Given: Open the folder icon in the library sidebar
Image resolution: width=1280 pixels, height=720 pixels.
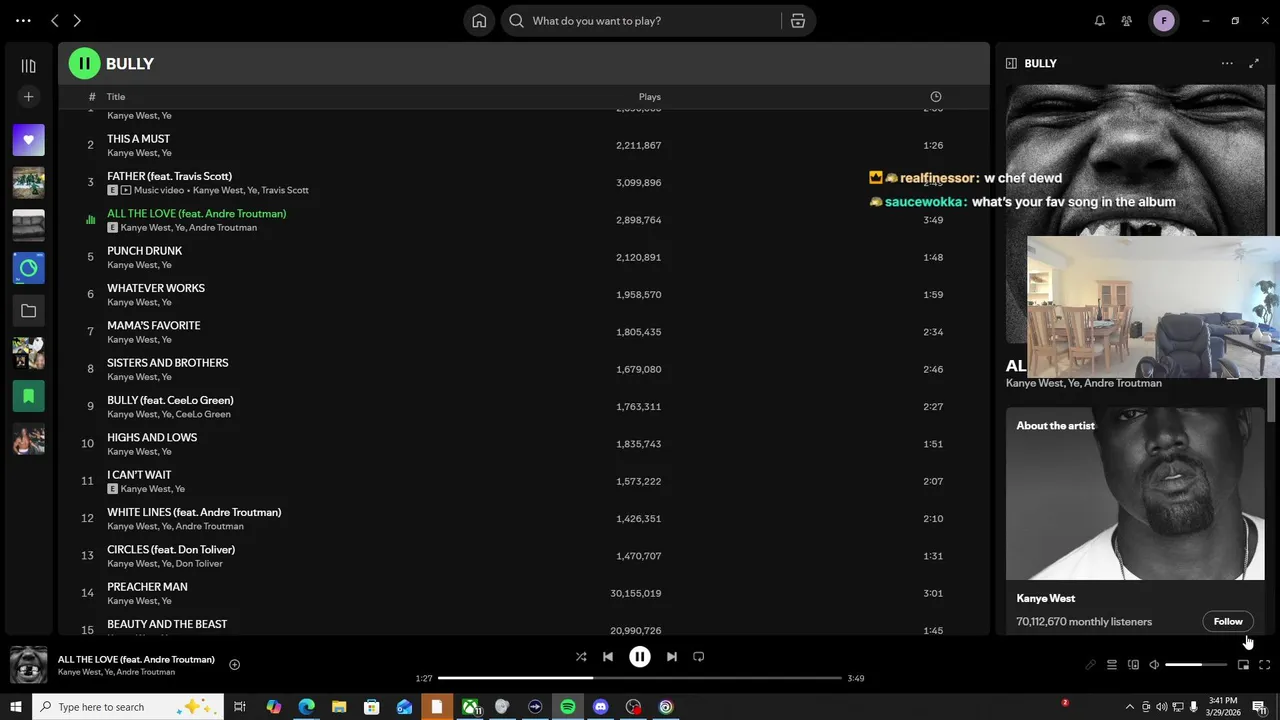Looking at the screenshot, I should [x=28, y=311].
